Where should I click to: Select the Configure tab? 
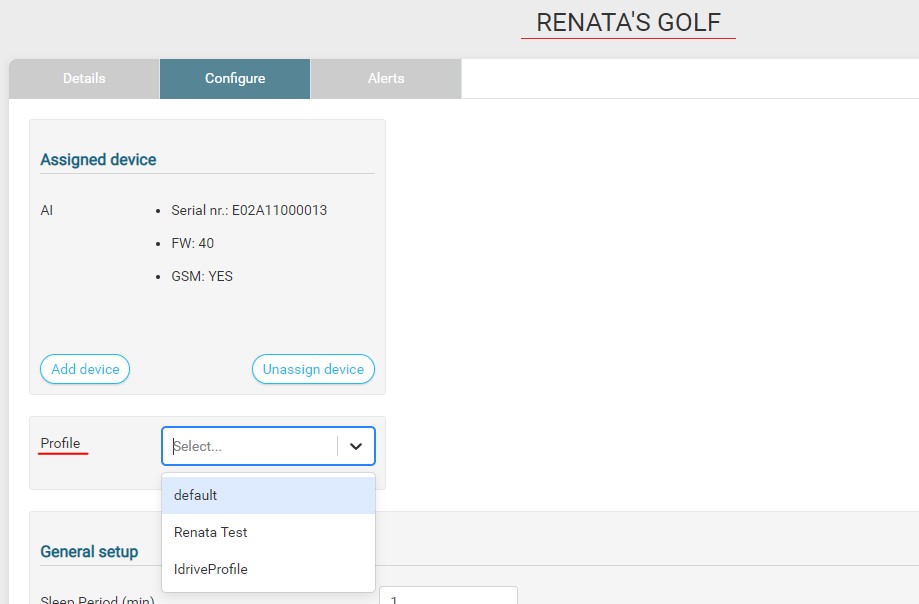click(235, 79)
